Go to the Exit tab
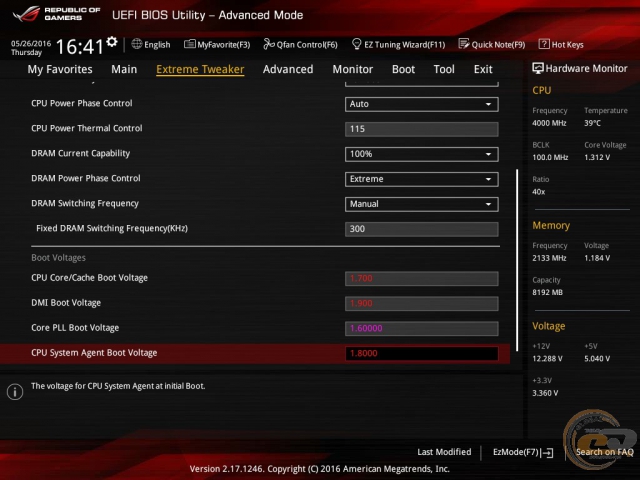Image resolution: width=640 pixels, height=480 pixels. [x=483, y=69]
